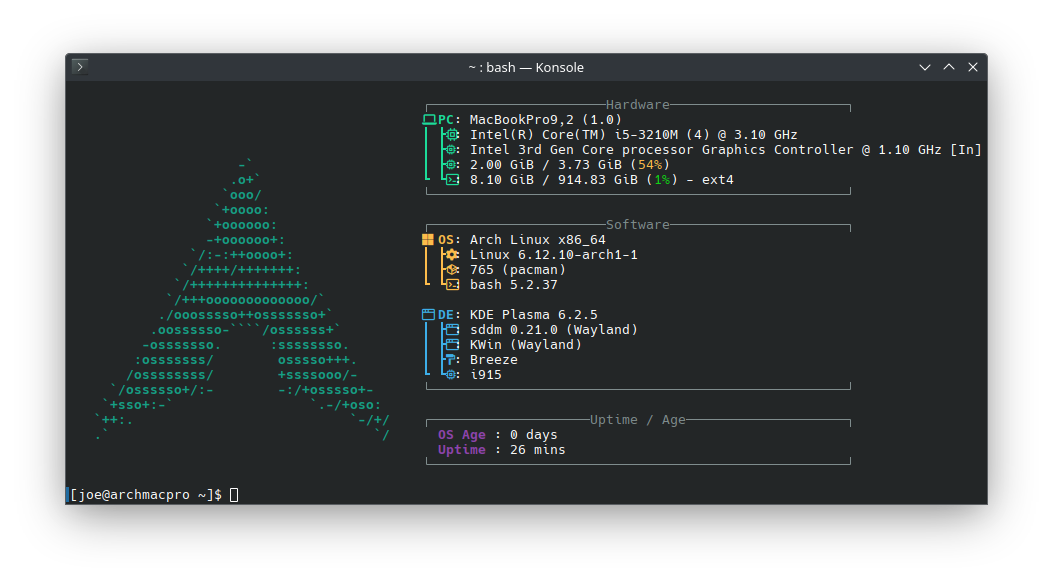Image resolution: width=1053 pixels, height=582 pixels.
Task: Click the '~ : bash — Konsole' window title
Action: [525, 67]
